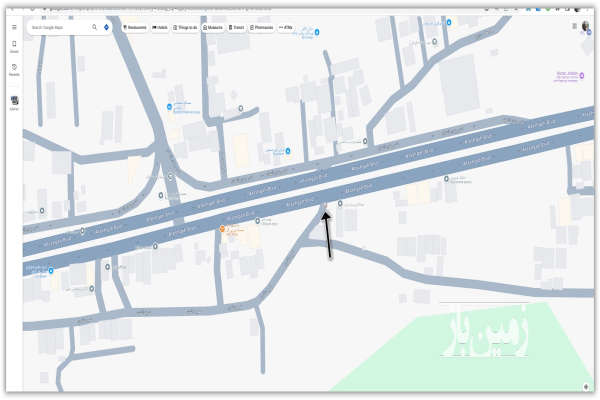600x400 pixels.
Task: Click the orange restaurant marker on the map
Action: (x=222, y=229)
